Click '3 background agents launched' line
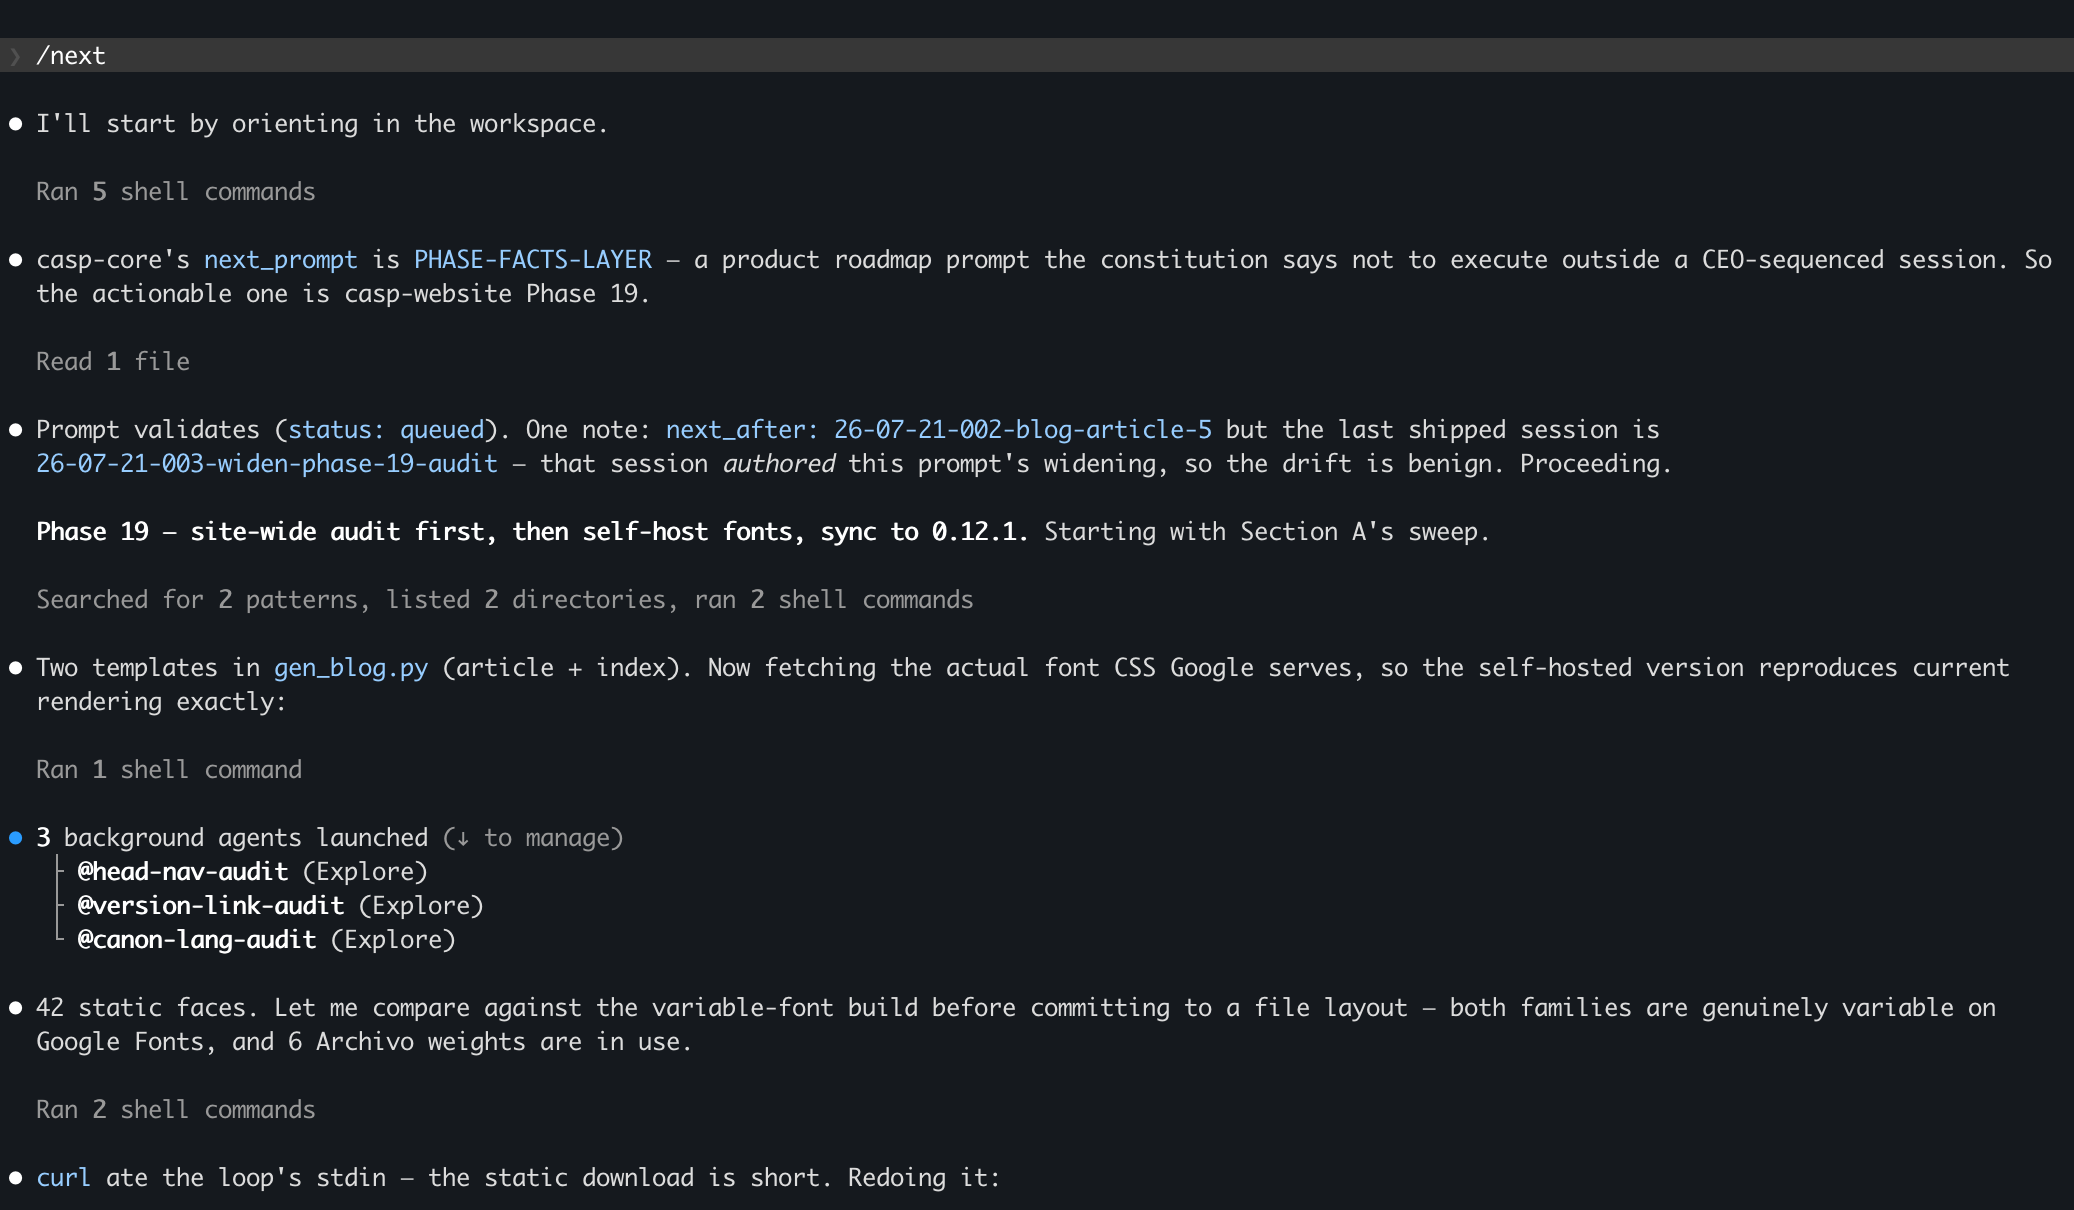Viewport: 2074px width, 1210px height. (x=330, y=837)
